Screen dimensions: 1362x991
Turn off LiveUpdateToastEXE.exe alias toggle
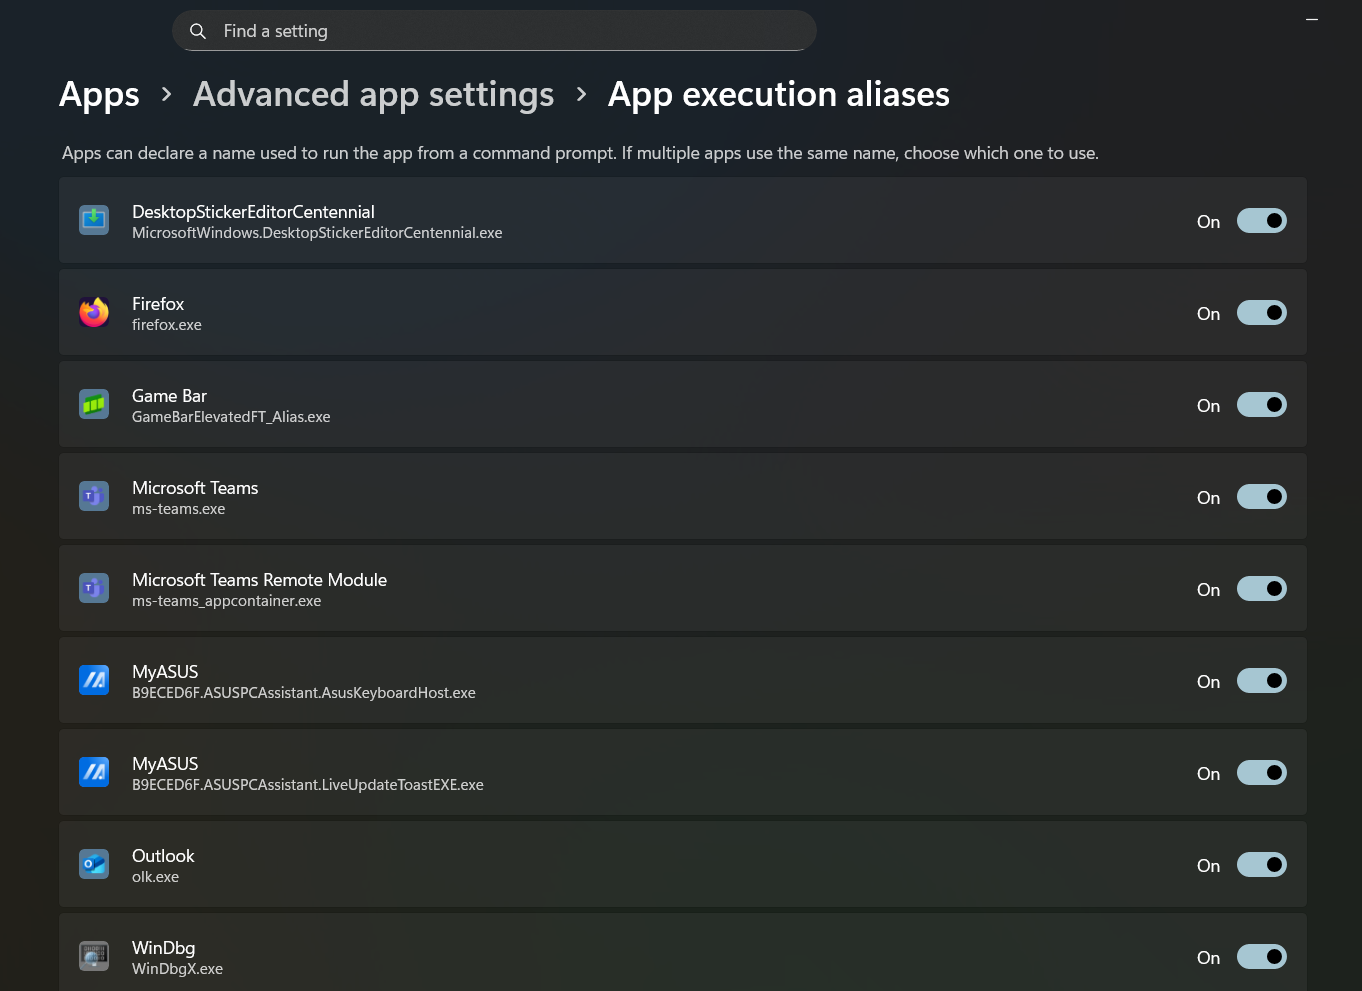1262,773
